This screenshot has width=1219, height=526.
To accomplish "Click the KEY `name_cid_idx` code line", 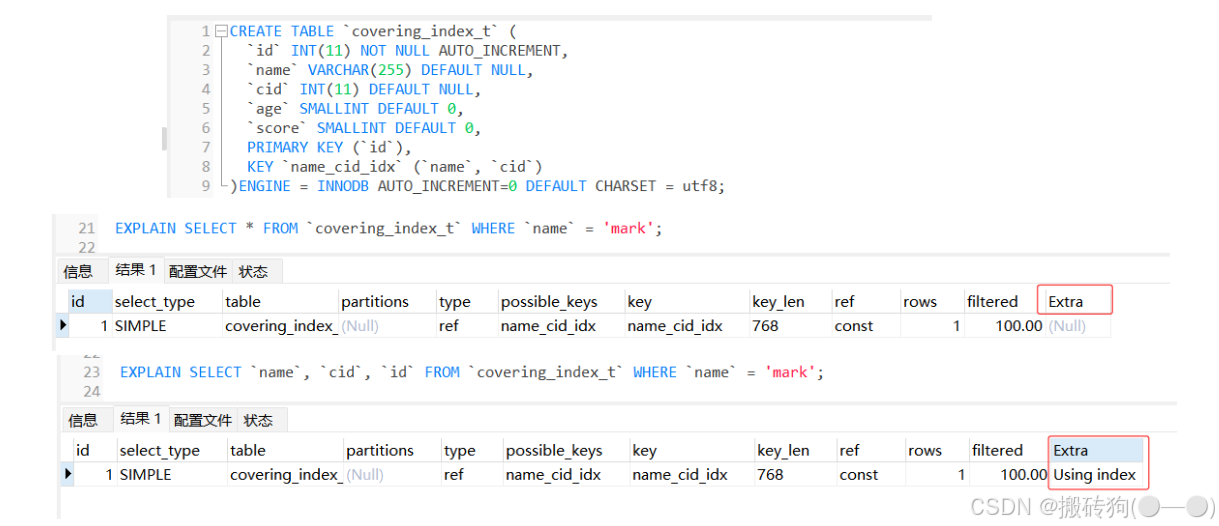I will coord(394,166).
